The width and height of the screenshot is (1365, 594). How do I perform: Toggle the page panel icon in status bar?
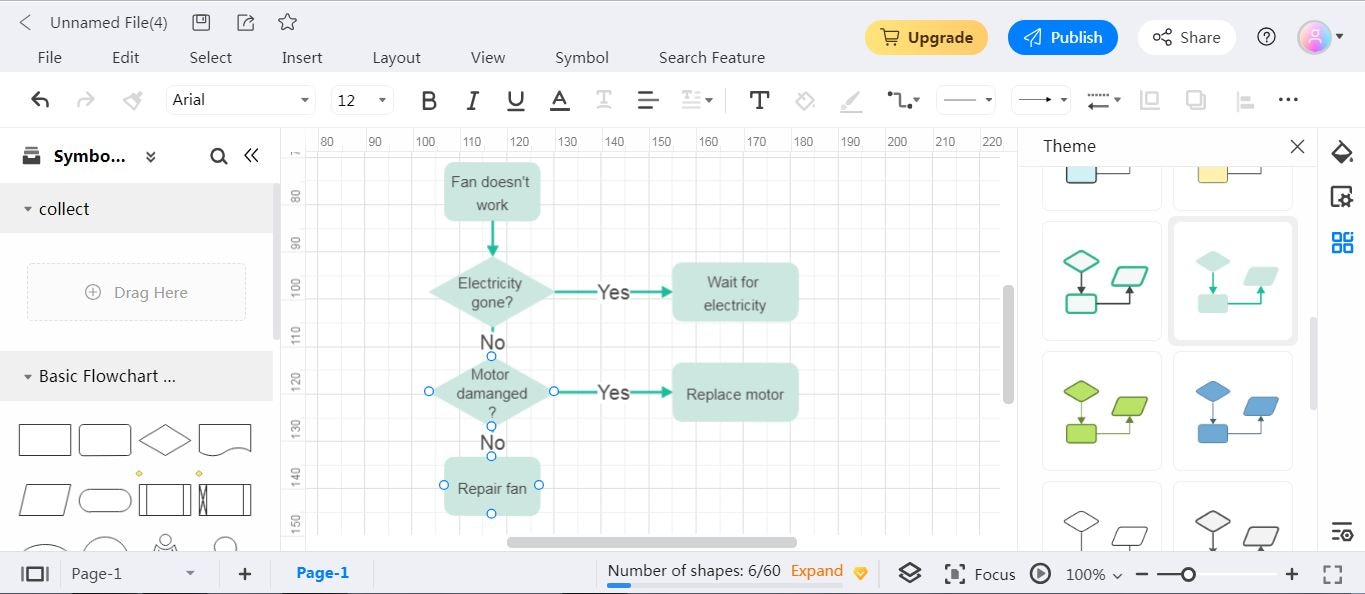click(x=35, y=574)
